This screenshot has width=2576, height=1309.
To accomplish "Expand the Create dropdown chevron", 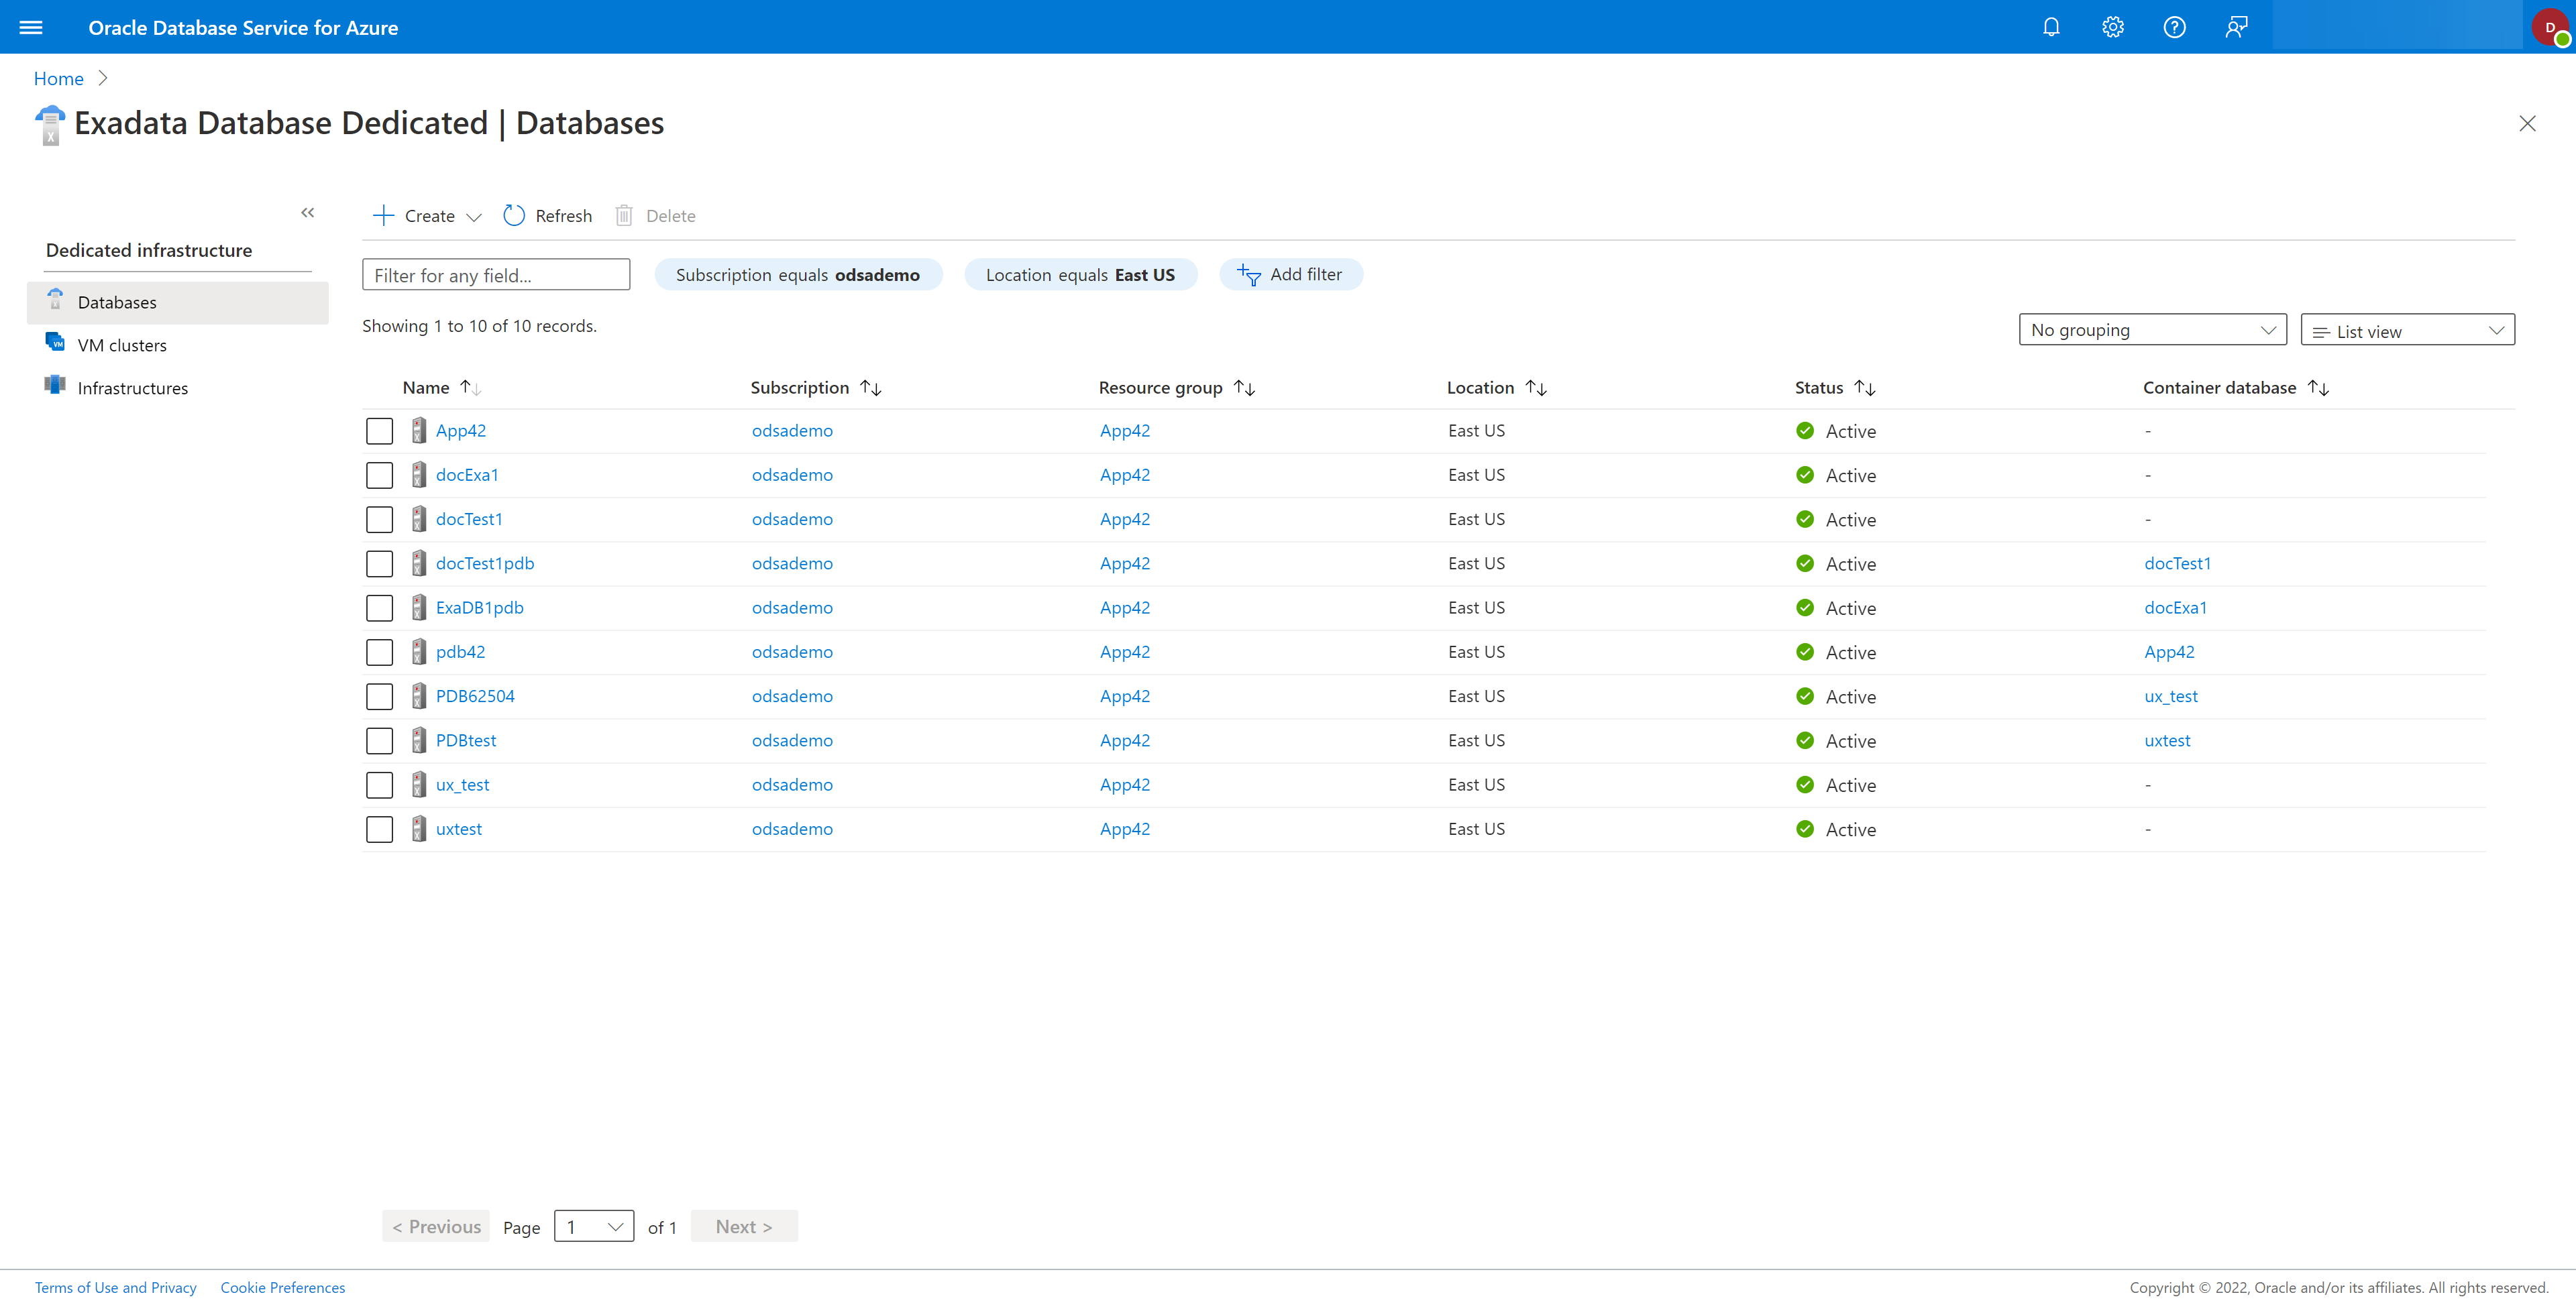I will (x=474, y=217).
